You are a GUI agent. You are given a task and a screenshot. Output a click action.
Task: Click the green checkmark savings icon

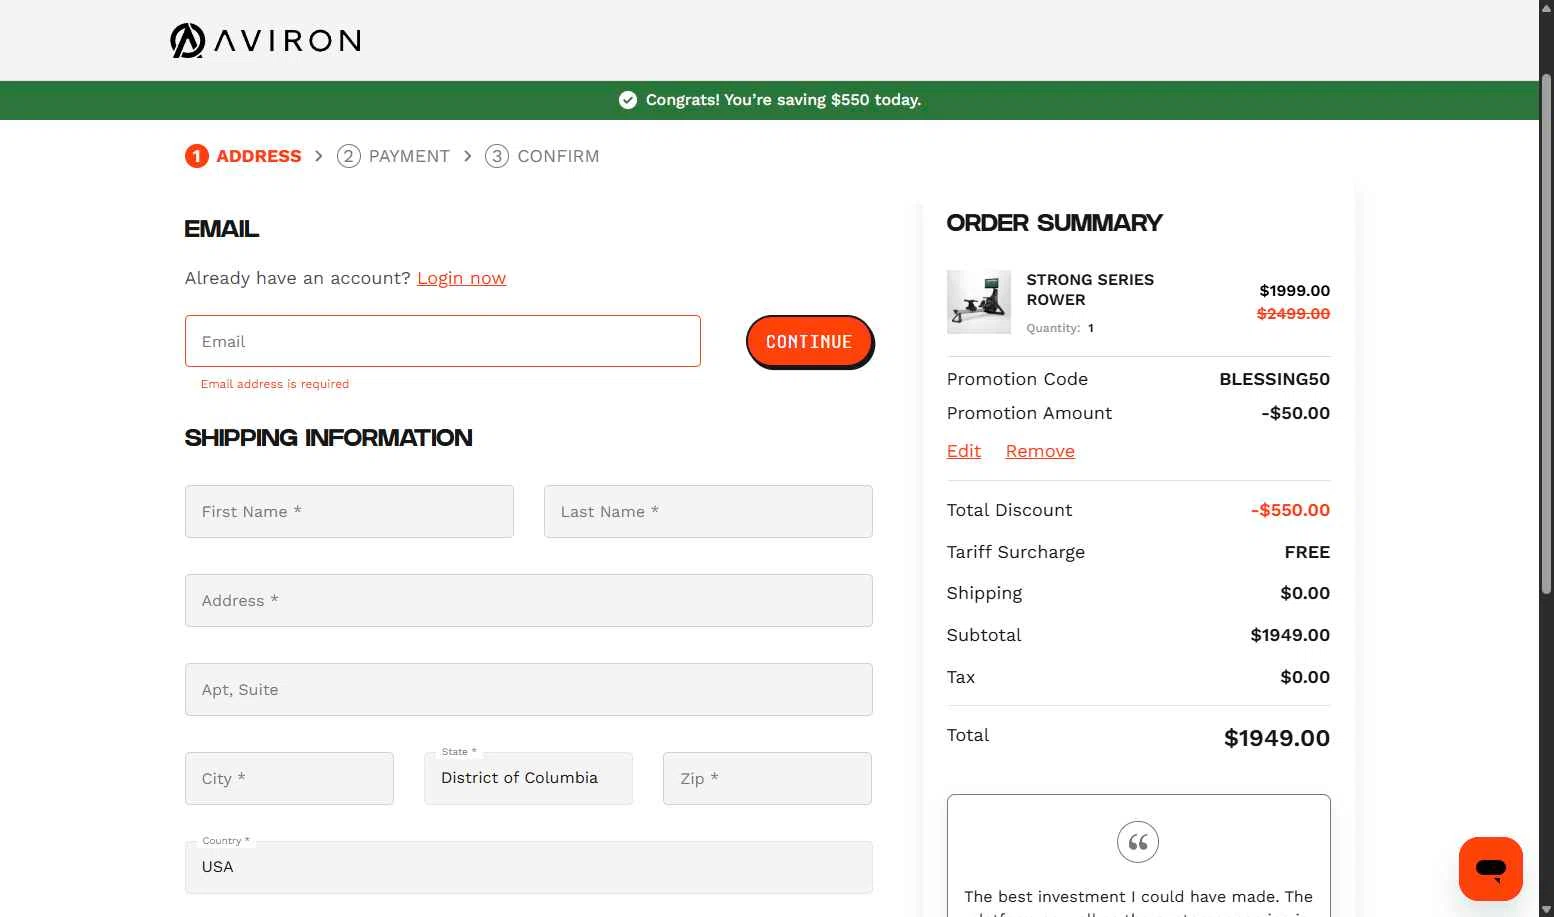point(628,100)
